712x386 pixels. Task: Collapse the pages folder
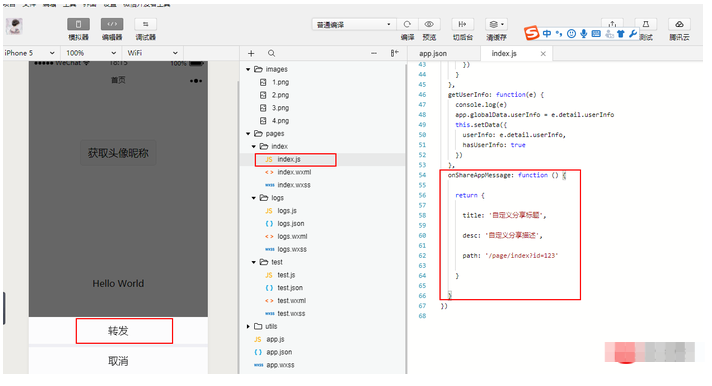(248, 134)
